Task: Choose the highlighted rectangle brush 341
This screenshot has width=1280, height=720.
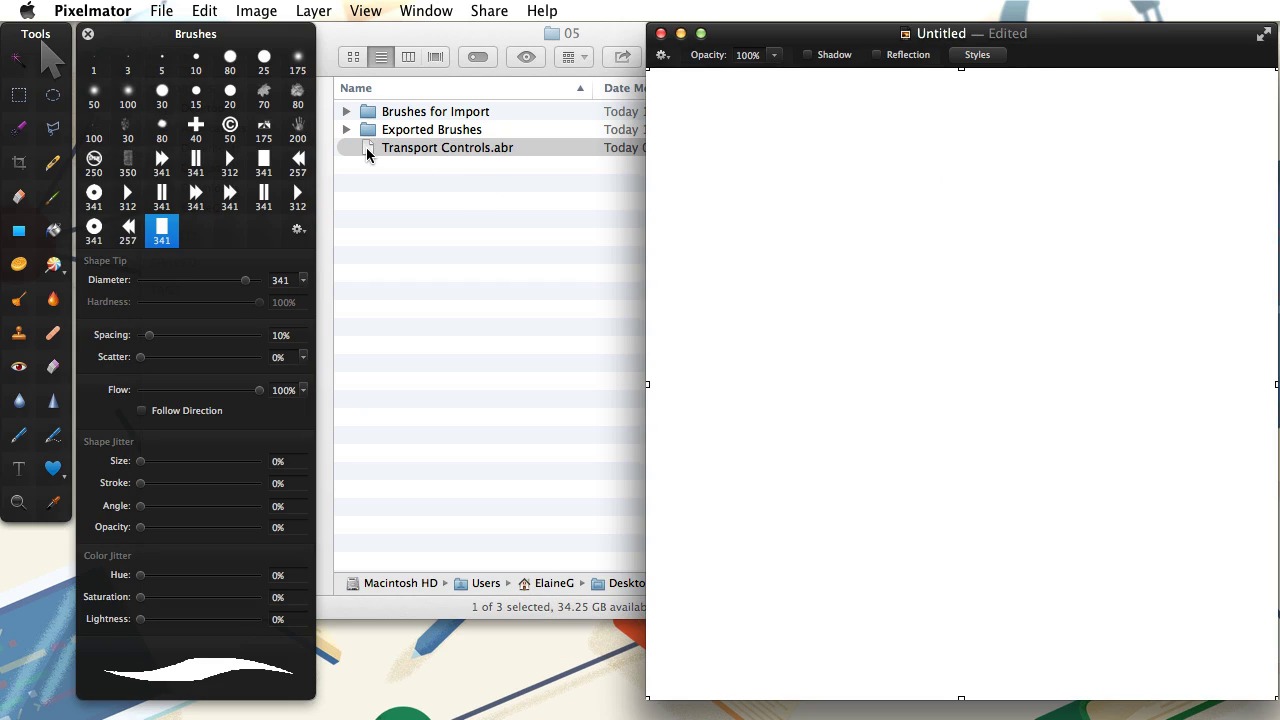Action: pyautogui.click(x=162, y=231)
